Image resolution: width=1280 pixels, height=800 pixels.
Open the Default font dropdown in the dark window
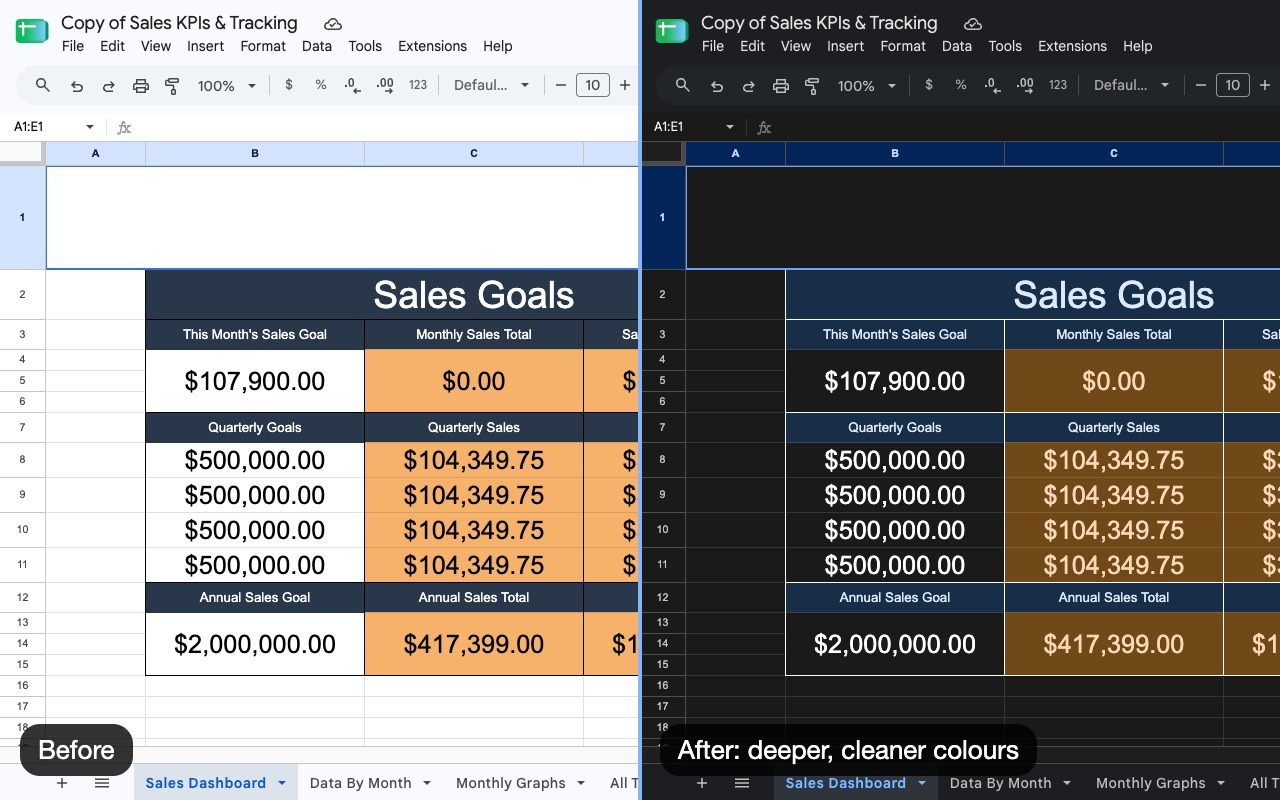coord(1131,86)
